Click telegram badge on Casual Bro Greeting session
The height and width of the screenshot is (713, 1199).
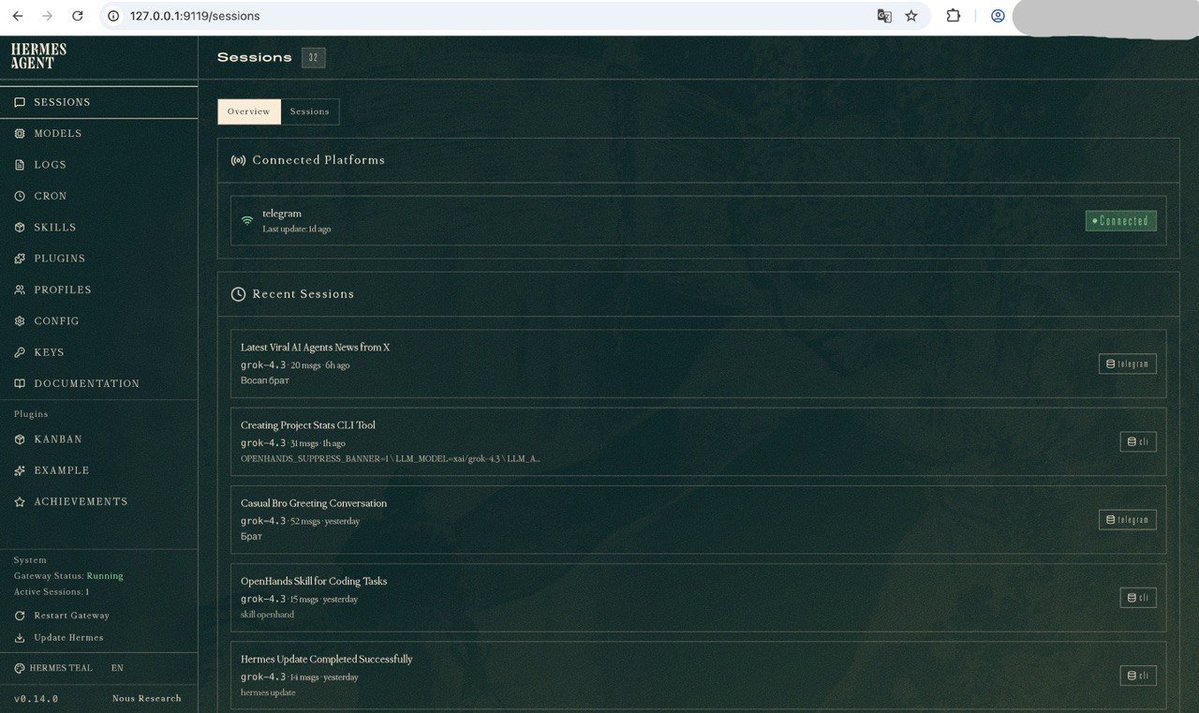point(1128,520)
